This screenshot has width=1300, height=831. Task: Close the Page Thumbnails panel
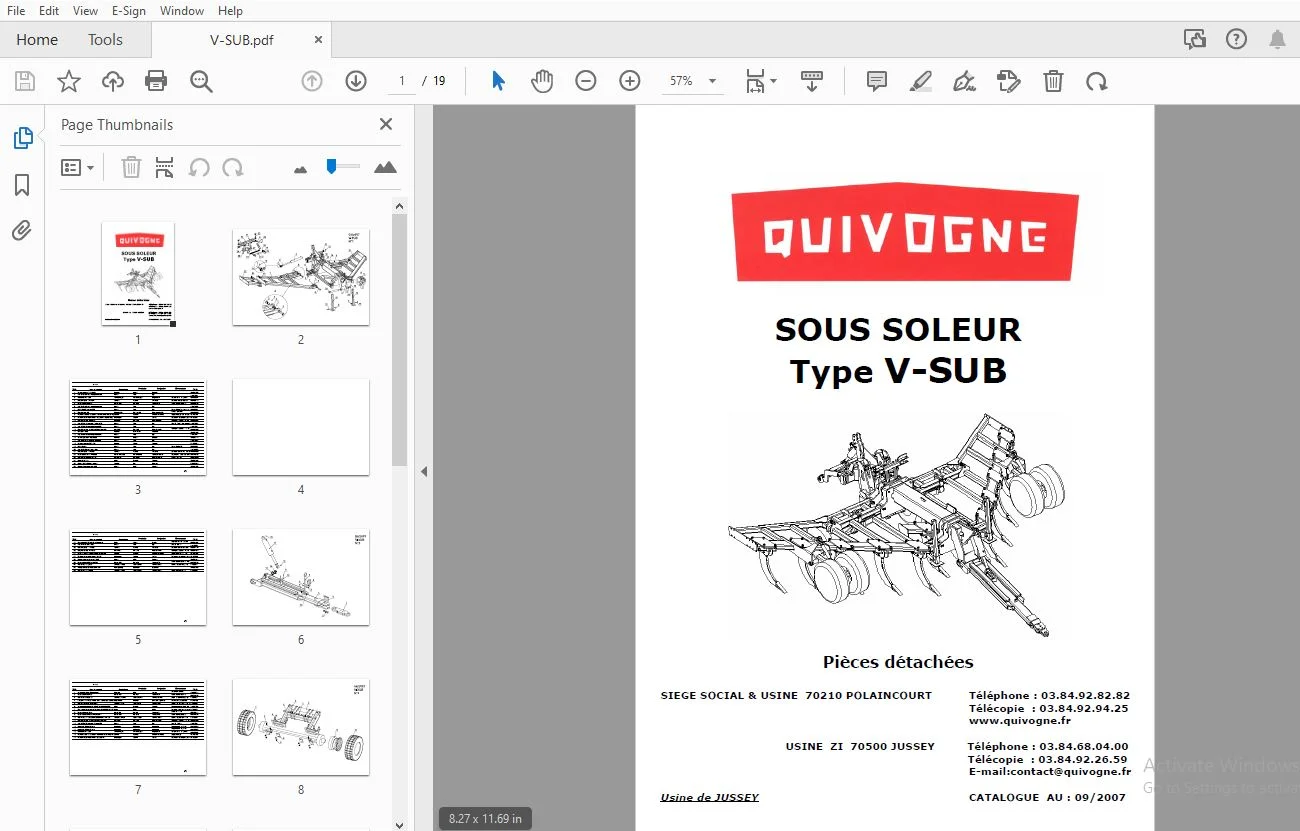point(386,124)
